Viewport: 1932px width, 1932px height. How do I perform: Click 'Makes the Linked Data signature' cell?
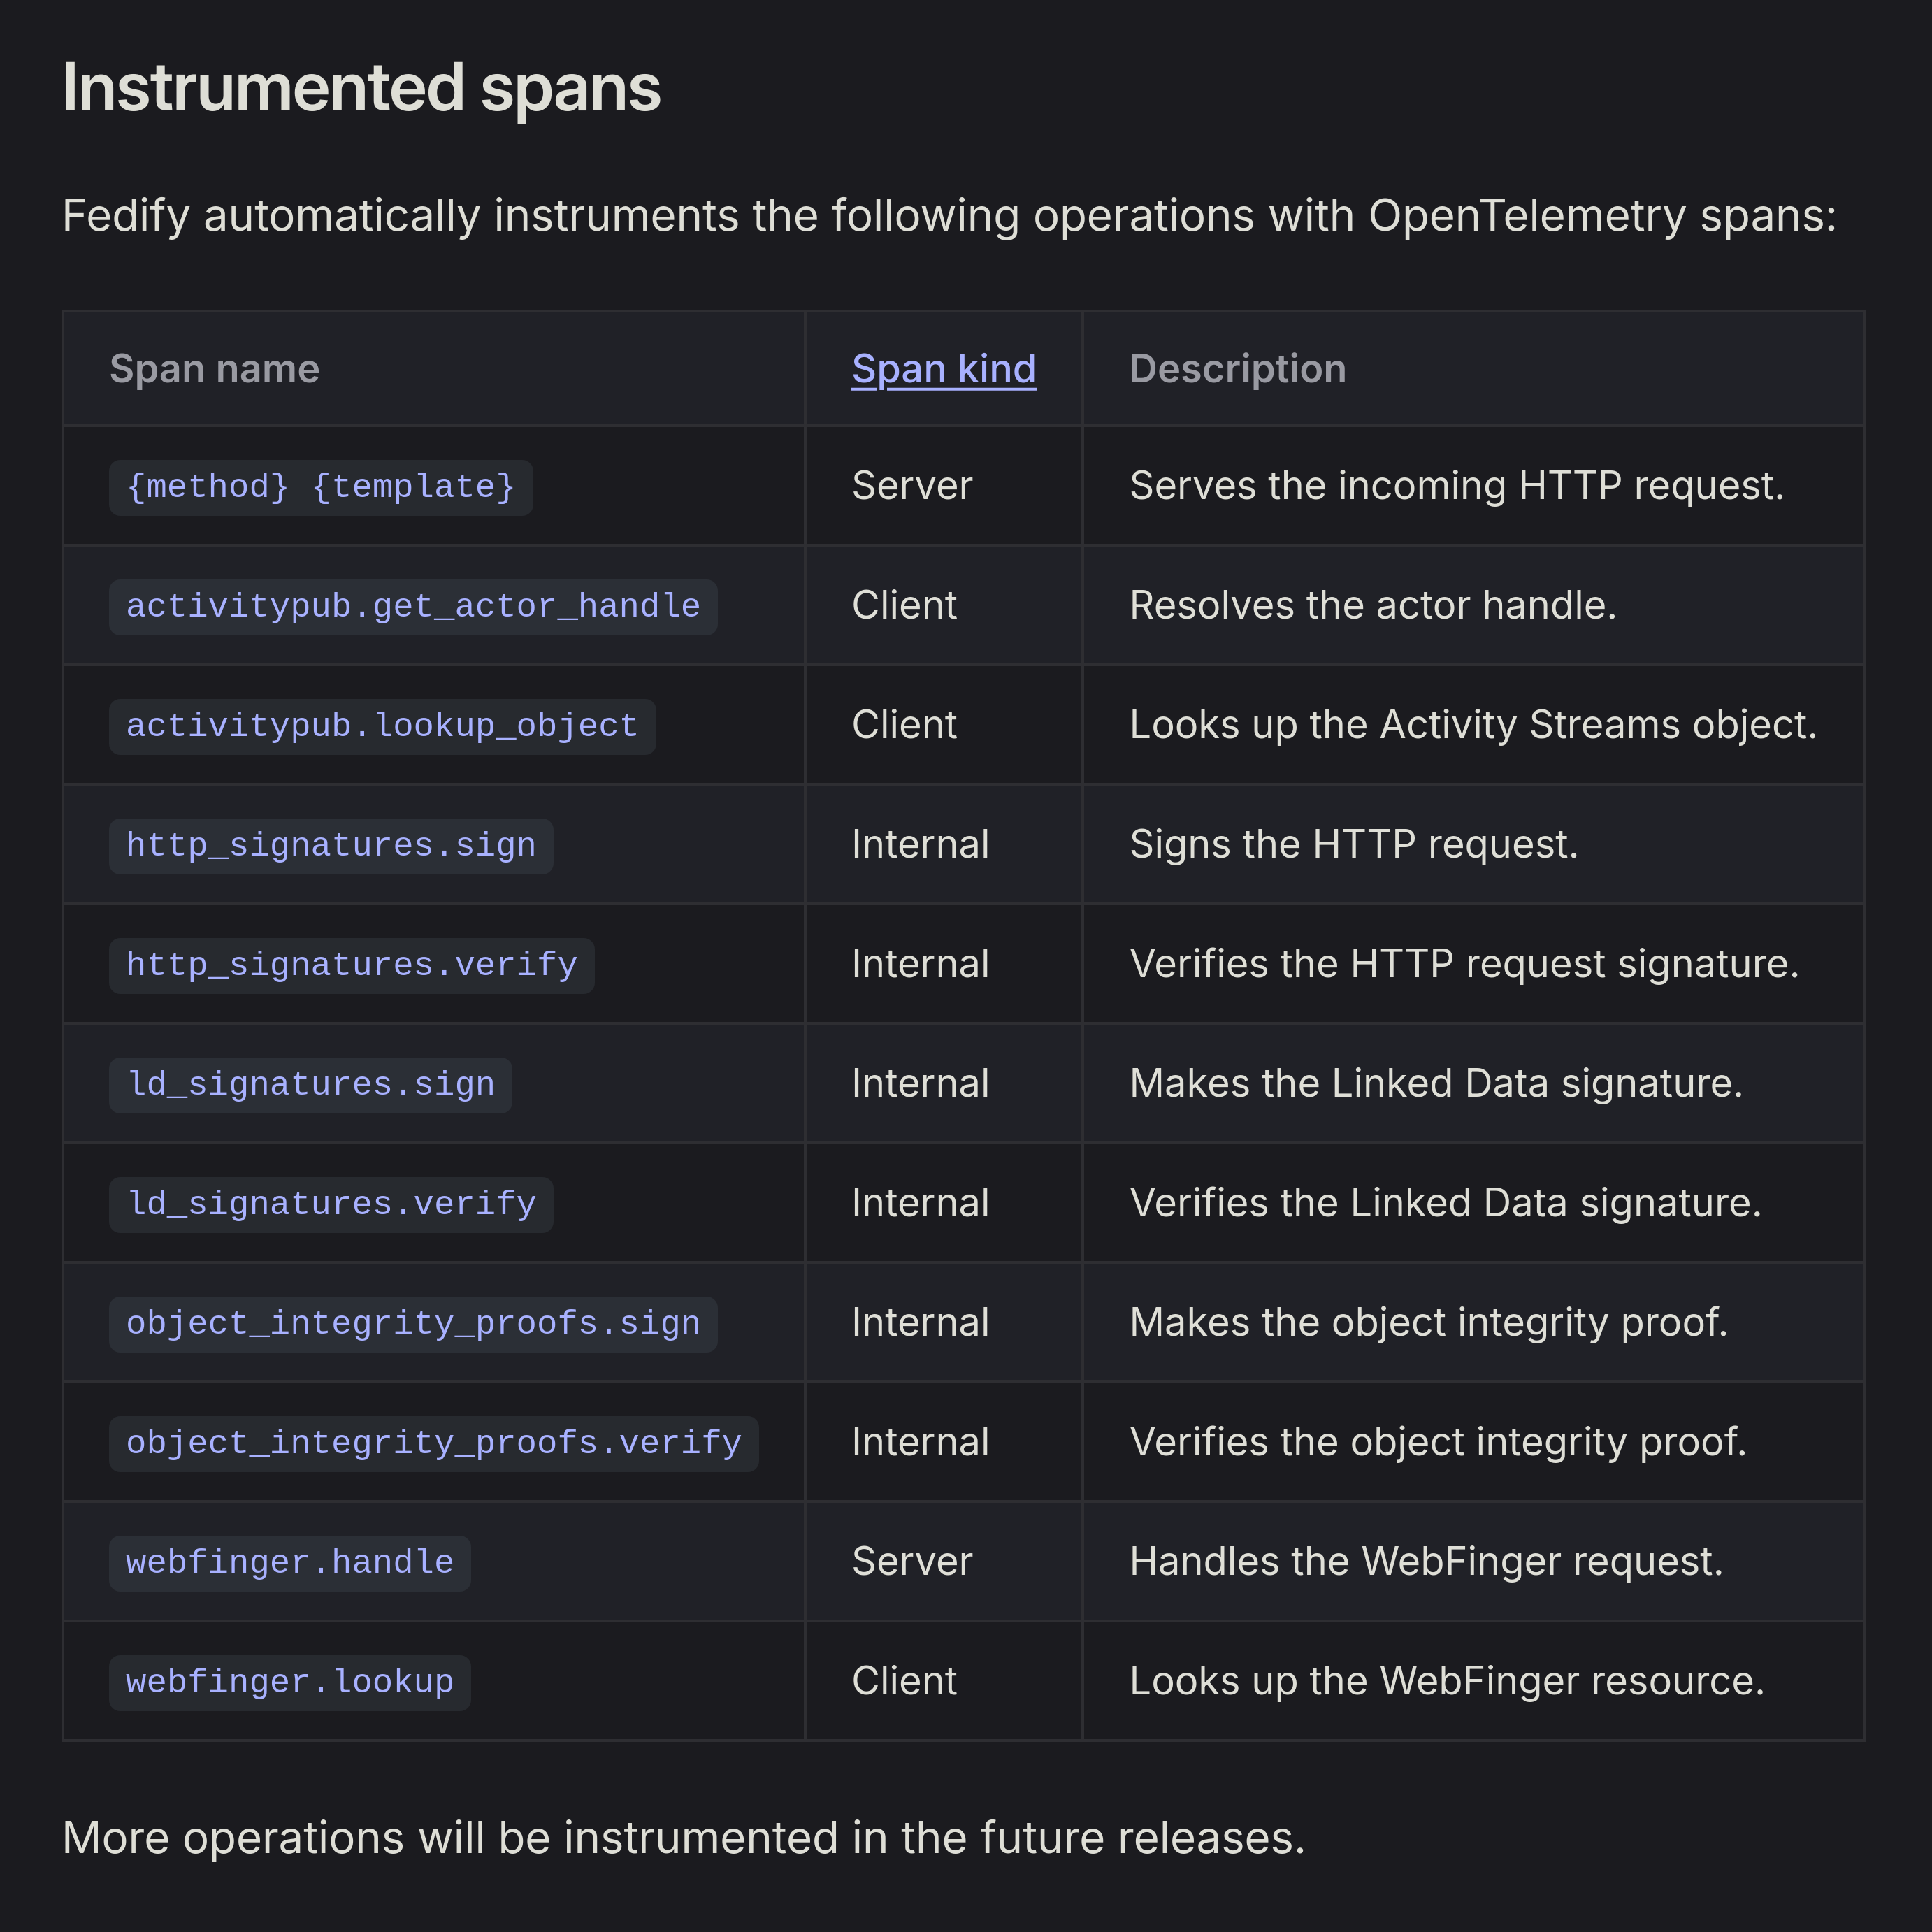click(1436, 1083)
